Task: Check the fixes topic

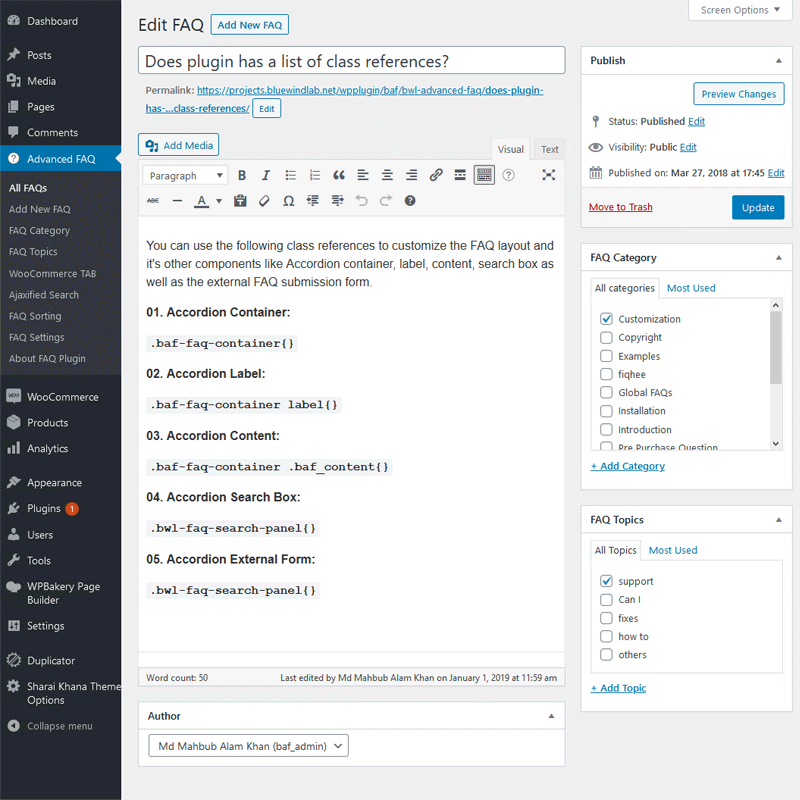Action: [604, 618]
